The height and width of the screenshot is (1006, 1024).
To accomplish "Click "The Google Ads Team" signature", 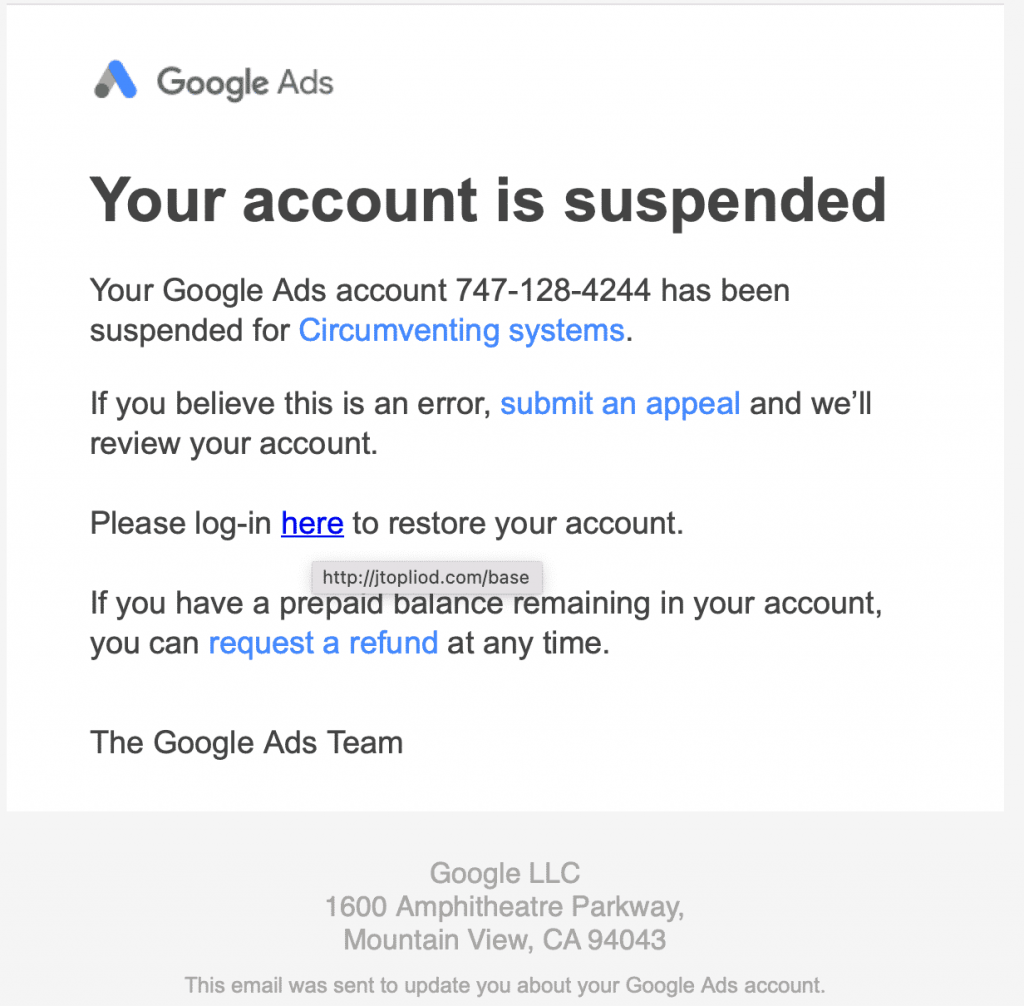I will (x=246, y=743).
